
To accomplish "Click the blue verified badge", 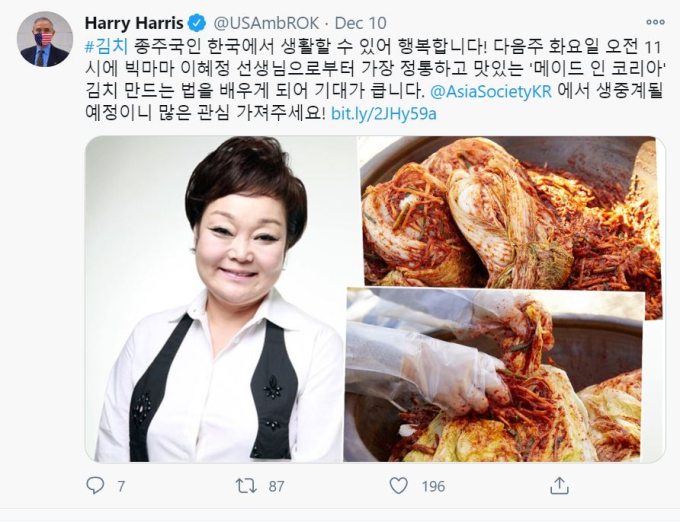I will [x=197, y=23].
